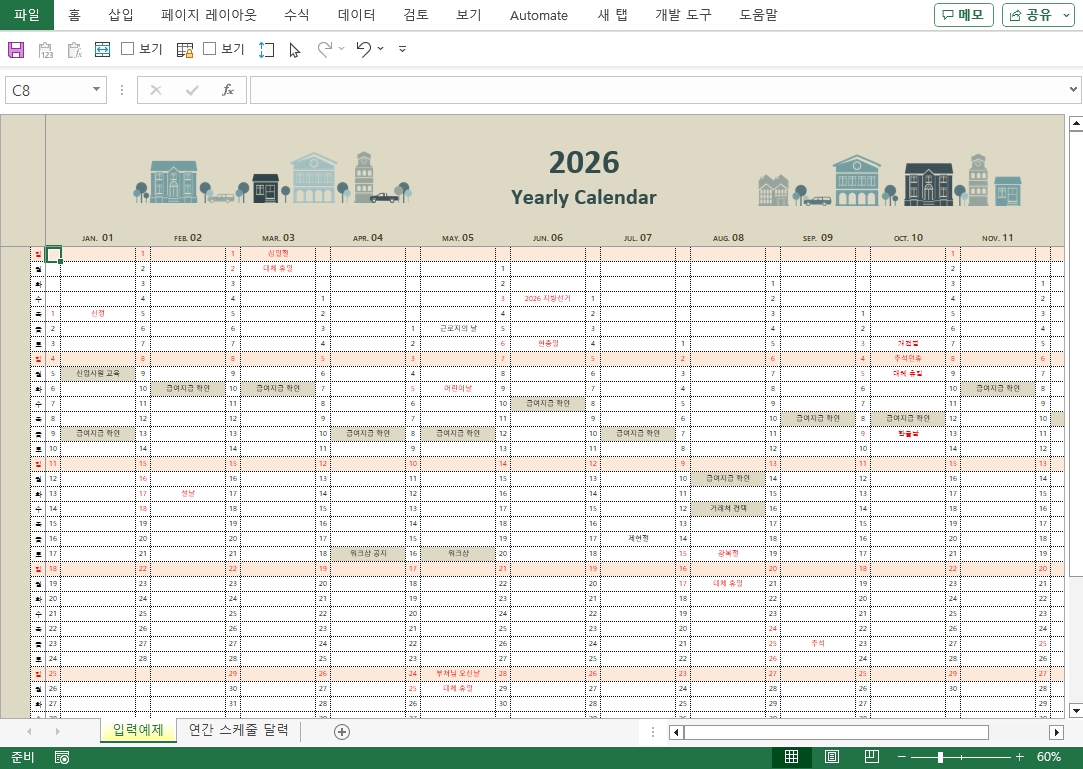Viewport: 1083px width, 769px height.
Task: Switch to the 연간 스케줄 달력 sheet tab
Action: [x=238, y=731]
